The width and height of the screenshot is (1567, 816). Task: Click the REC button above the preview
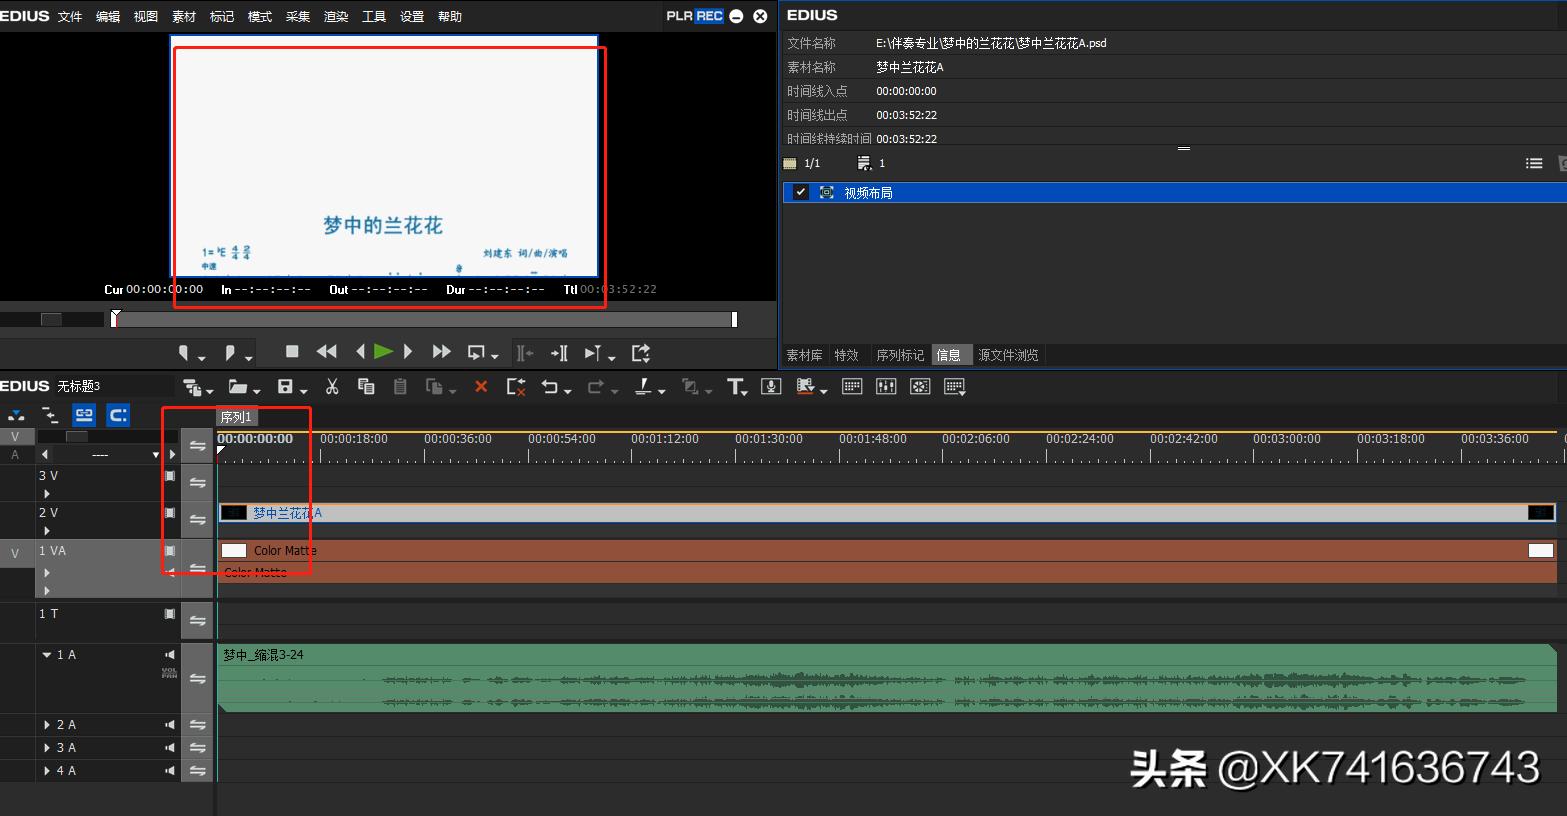[709, 15]
